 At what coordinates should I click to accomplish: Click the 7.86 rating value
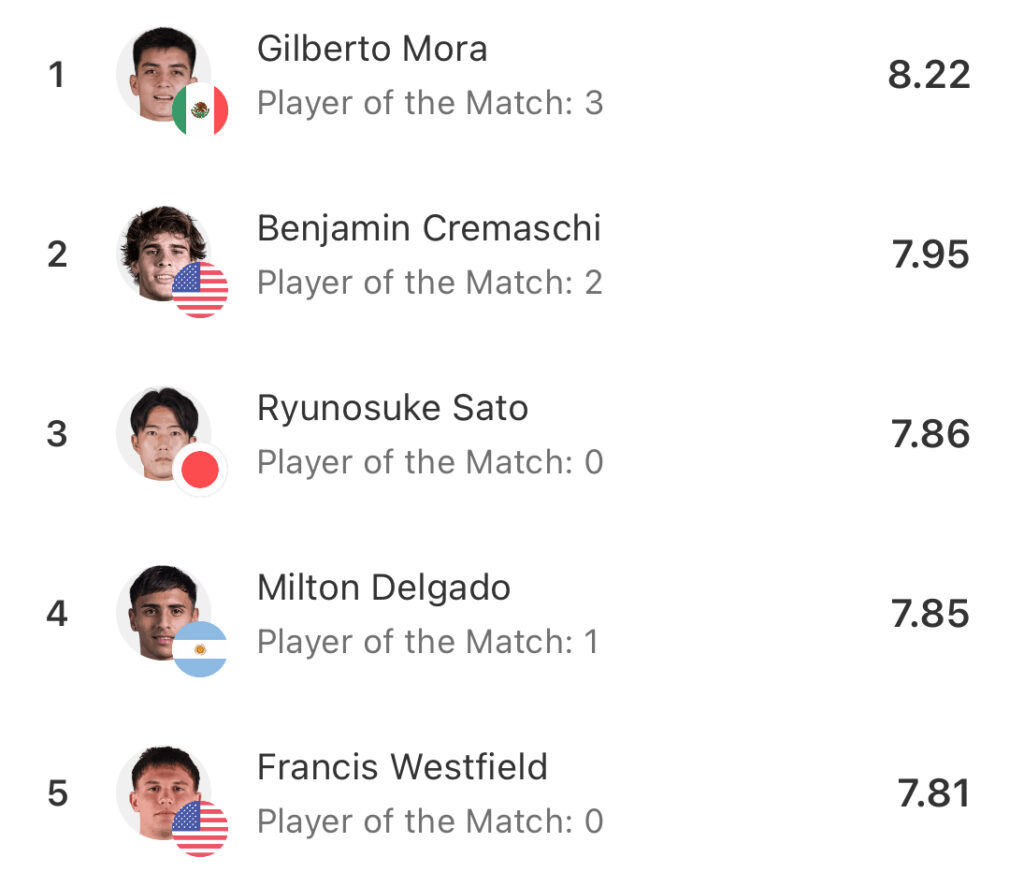click(x=930, y=435)
